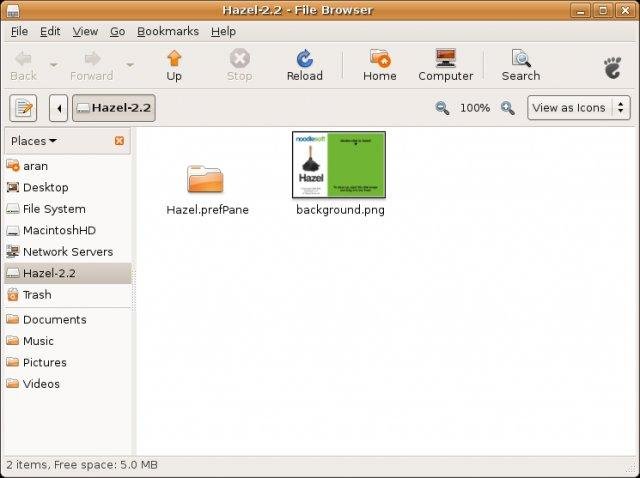This screenshot has height=478, width=640.
Task: Go up one folder level
Action: pyautogui.click(x=174, y=65)
